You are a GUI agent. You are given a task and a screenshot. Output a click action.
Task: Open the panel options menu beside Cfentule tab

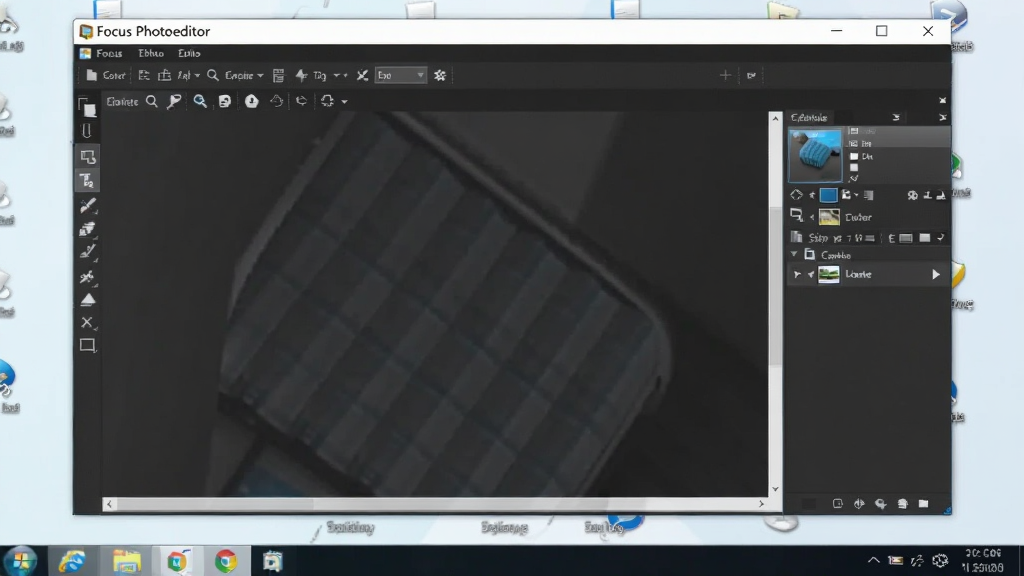[x=896, y=118]
